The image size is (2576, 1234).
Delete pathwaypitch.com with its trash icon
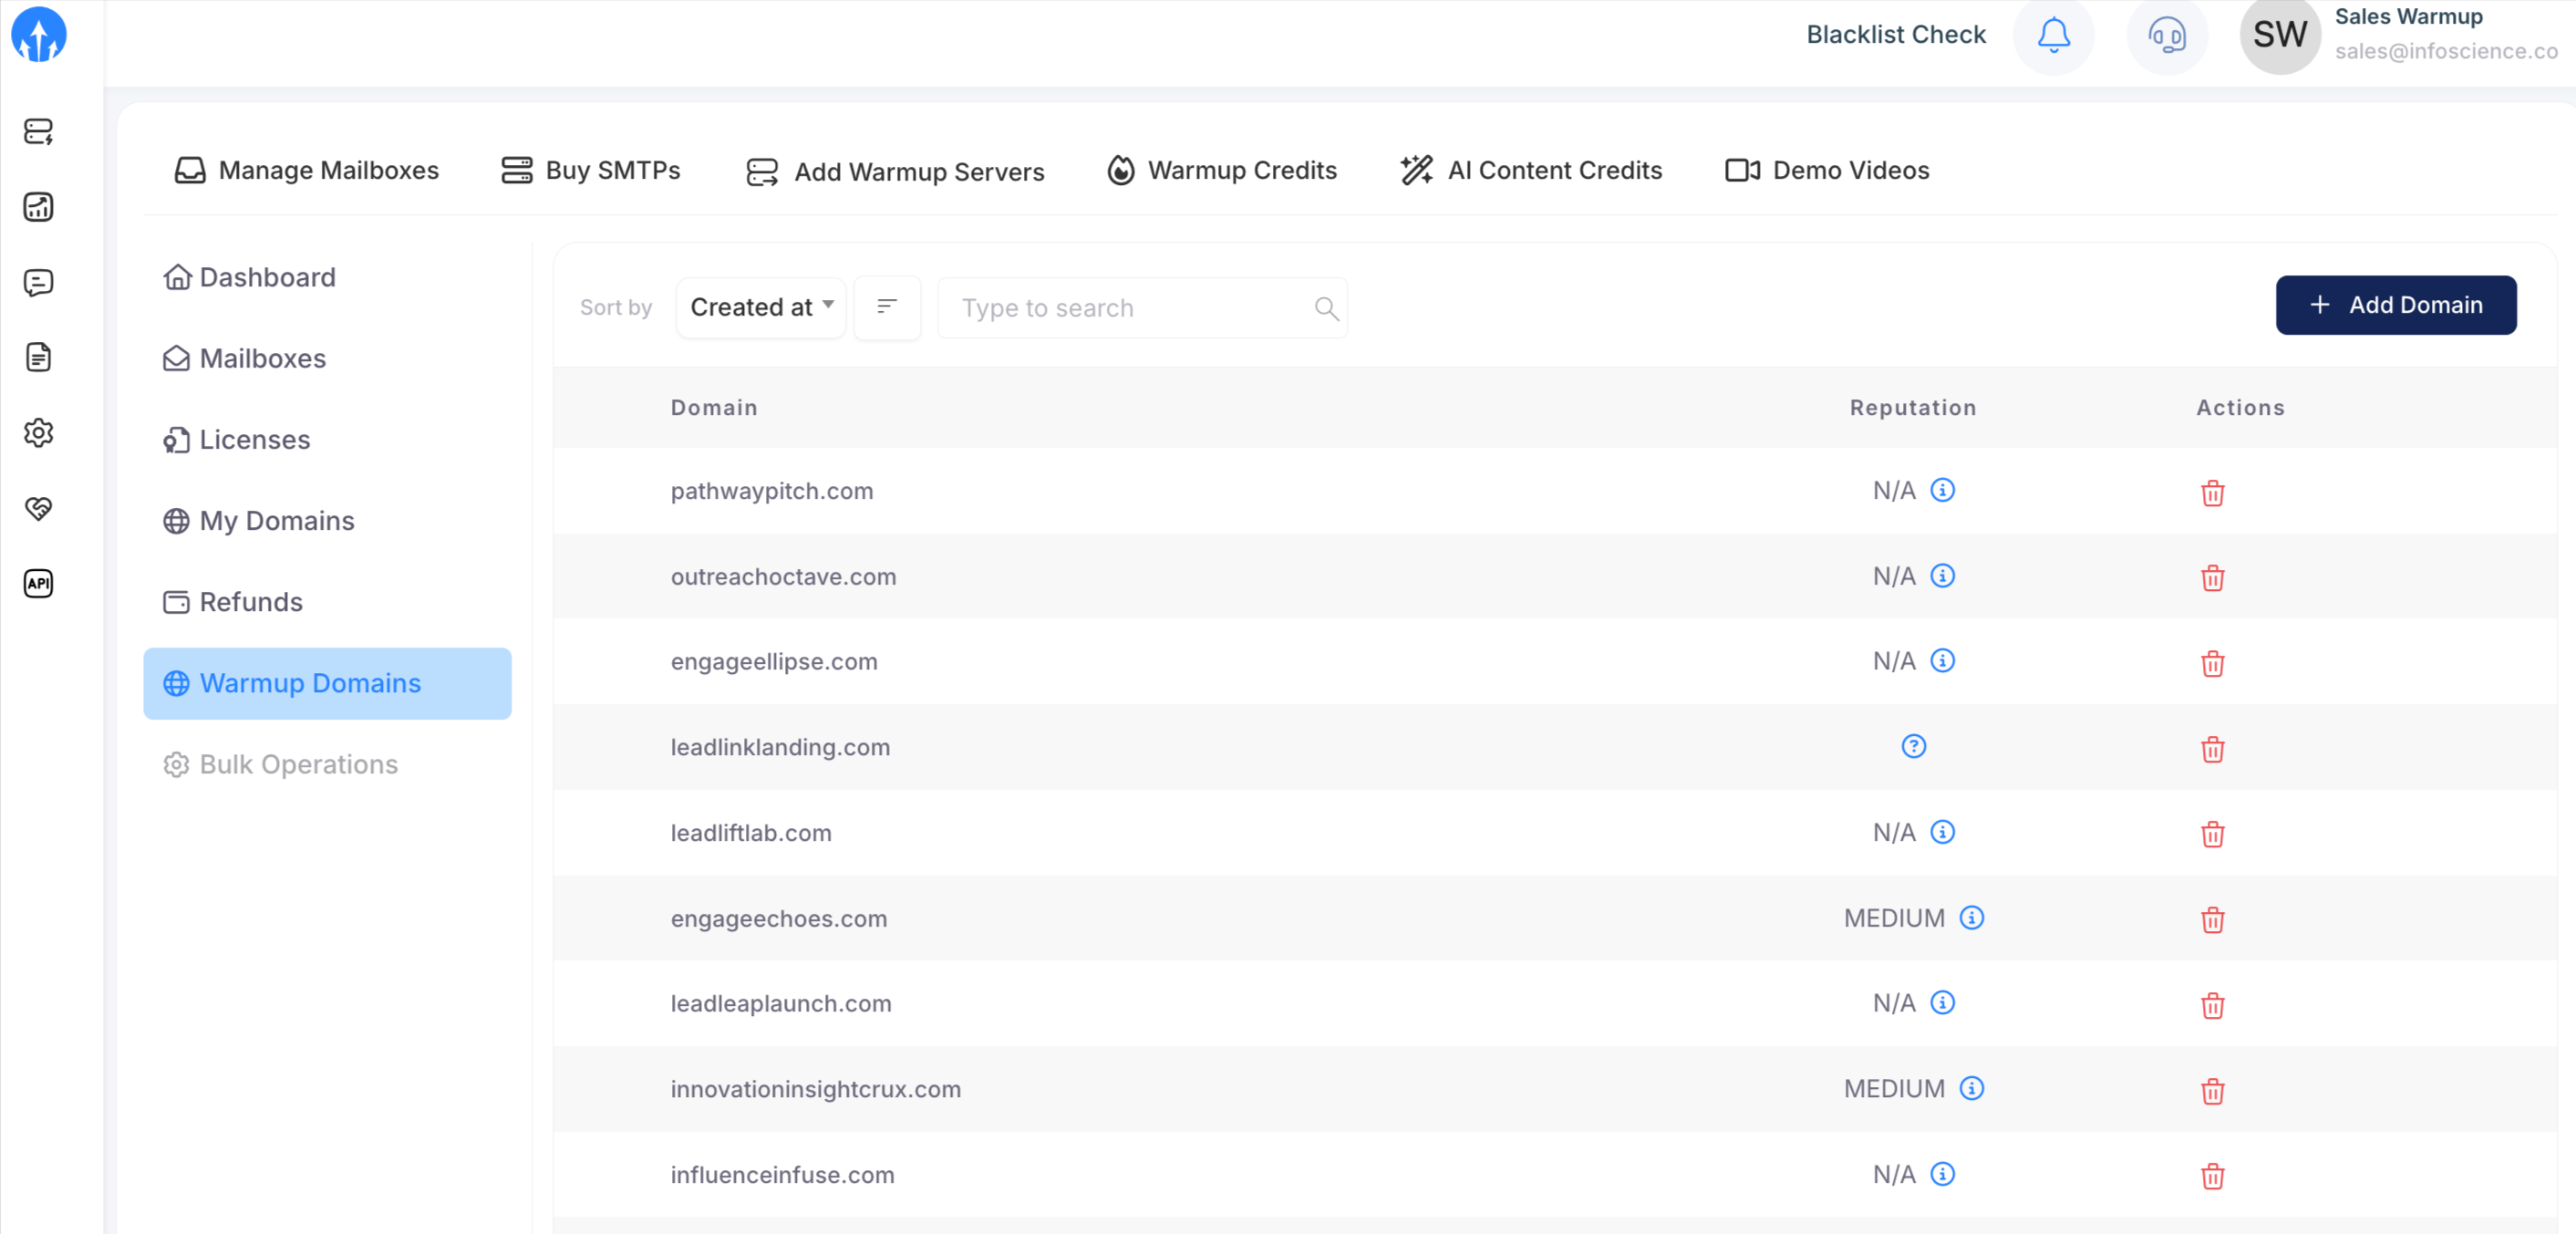2212,492
